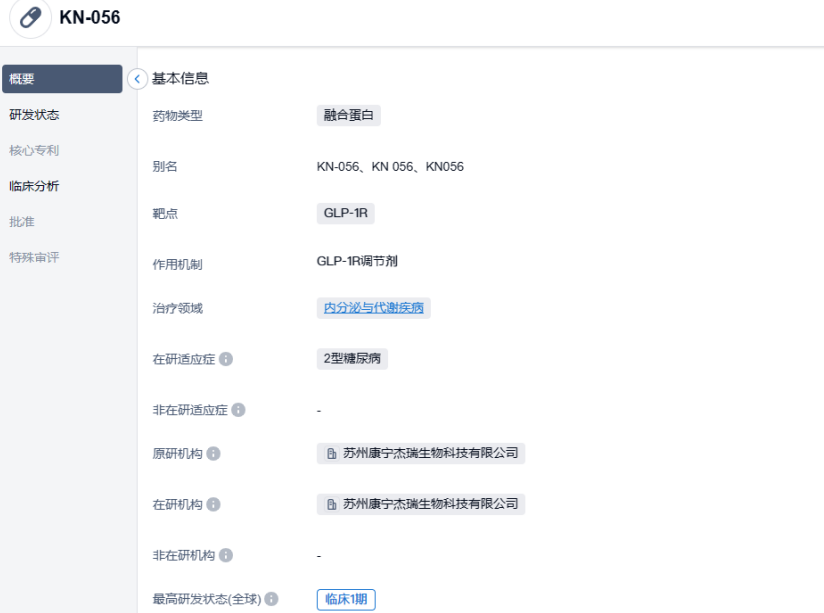Click info icon beside 原研机构

tap(213, 454)
